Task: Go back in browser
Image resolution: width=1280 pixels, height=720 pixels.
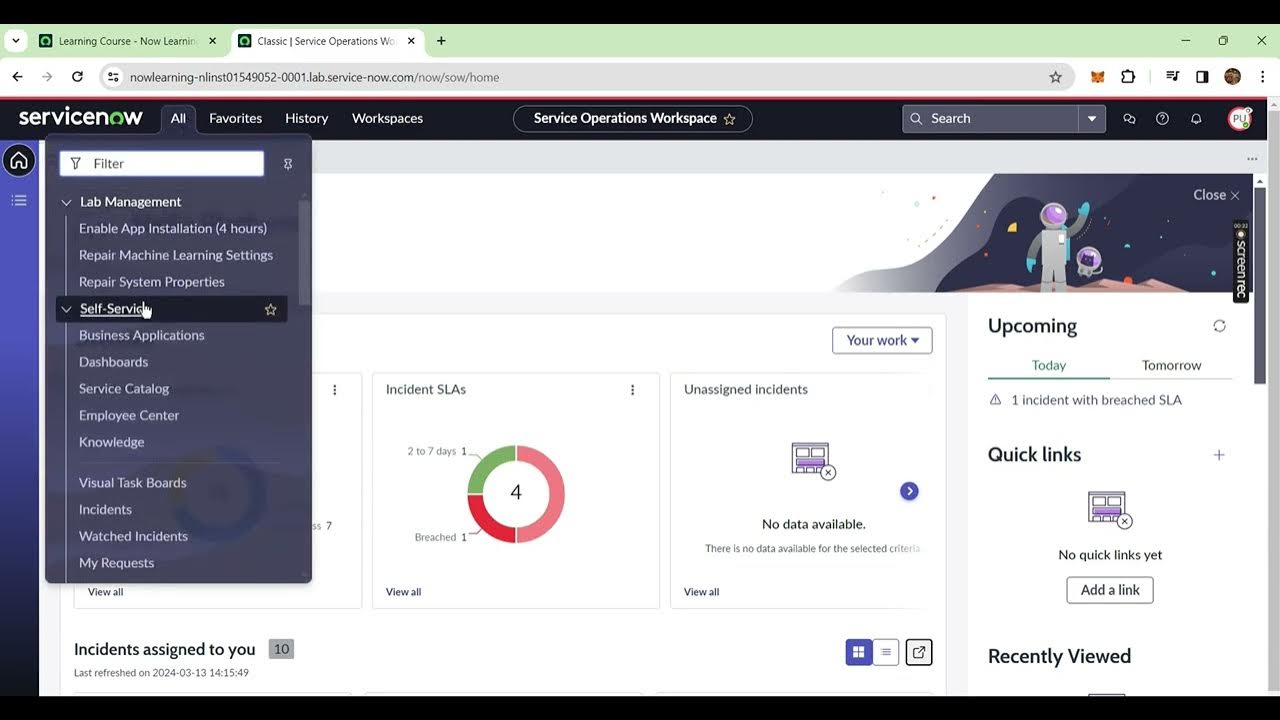Action: [x=17, y=77]
